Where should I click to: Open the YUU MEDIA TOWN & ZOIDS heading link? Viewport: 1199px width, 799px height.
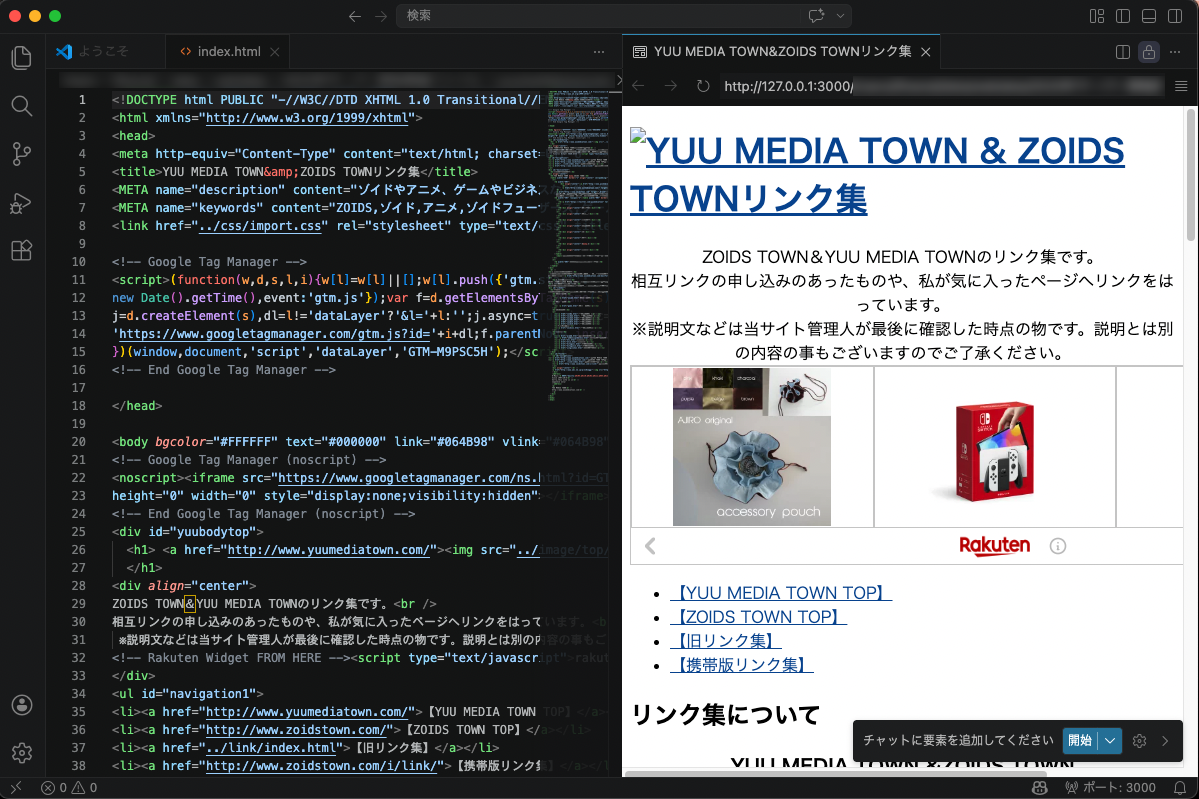(x=877, y=174)
